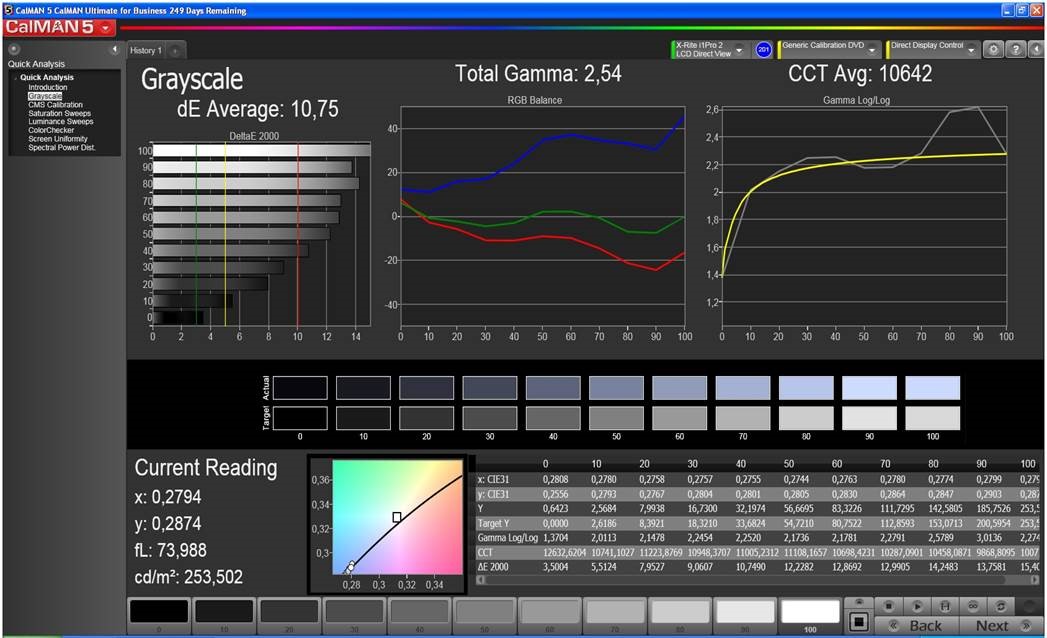Click the Gamma Log/Log chart title
Image resolution: width=1047 pixels, height=638 pixels.
click(856, 100)
